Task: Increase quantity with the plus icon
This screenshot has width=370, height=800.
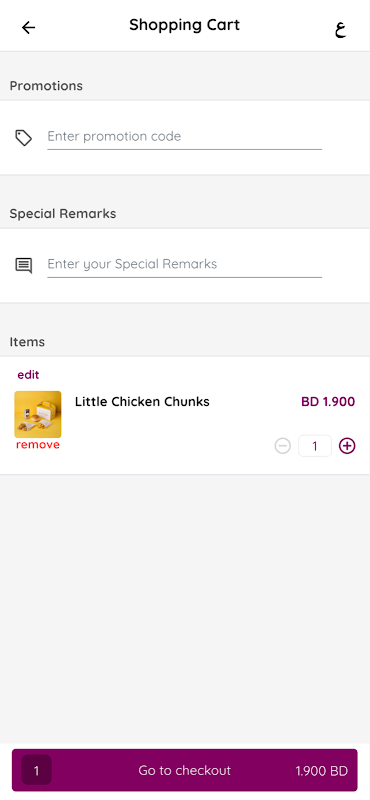Action: click(347, 446)
